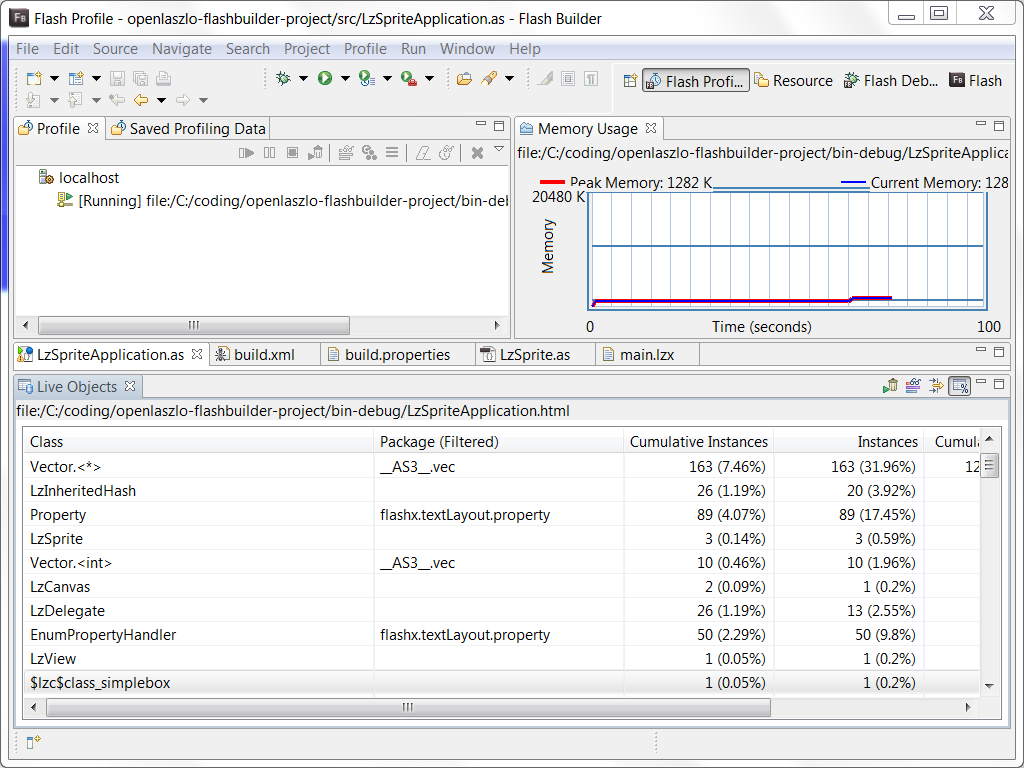
Task: Click the Debug (bug) toolbar icon
Action: point(283,79)
